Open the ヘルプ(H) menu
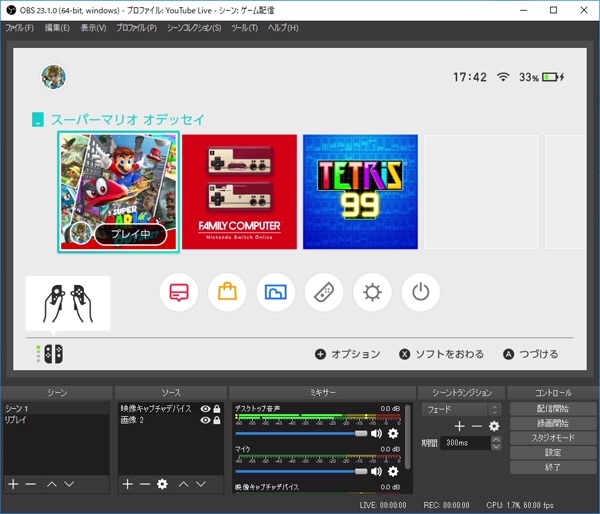 283,28
